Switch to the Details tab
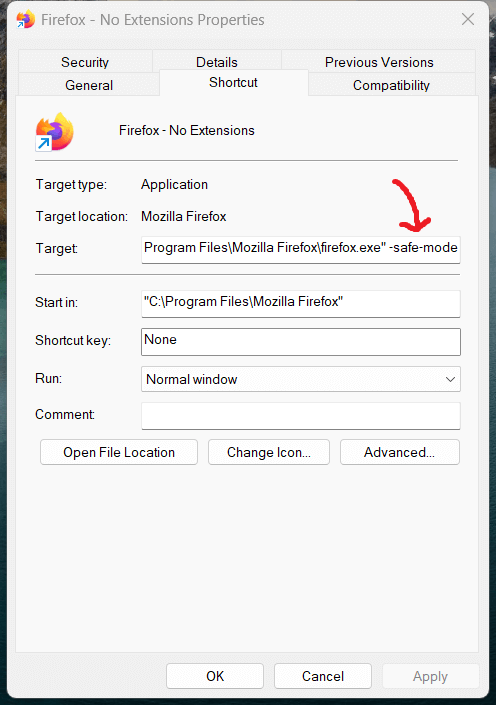496x705 pixels. point(217,62)
